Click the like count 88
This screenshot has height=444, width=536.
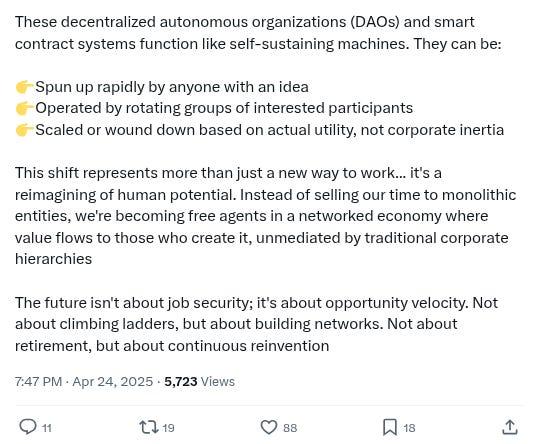pos(290,428)
